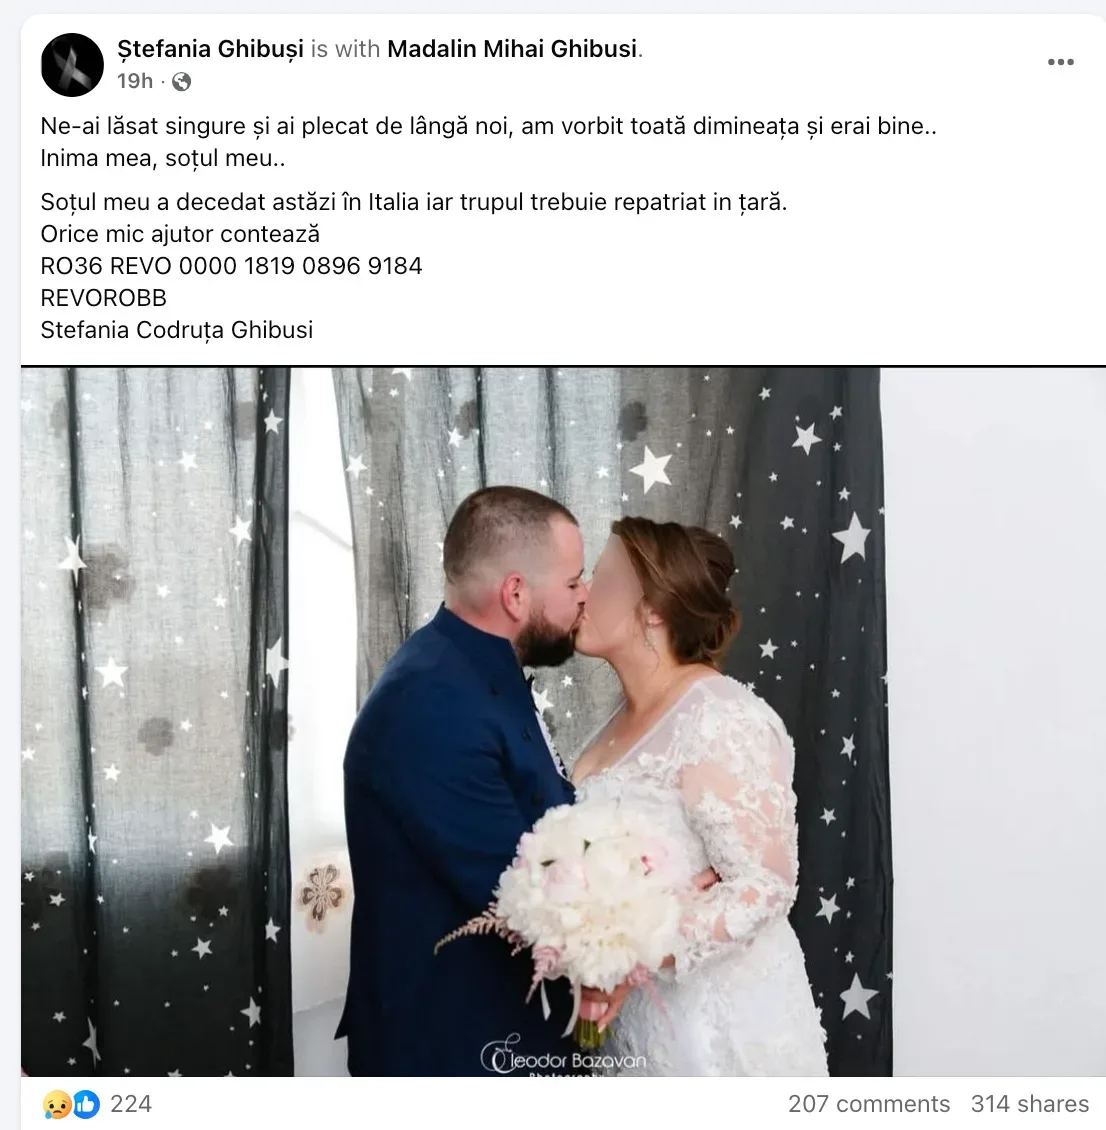1106x1130 pixels.
Task: Open the wedding kiss photo
Action: pyautogui.click(x=563, y=722)
